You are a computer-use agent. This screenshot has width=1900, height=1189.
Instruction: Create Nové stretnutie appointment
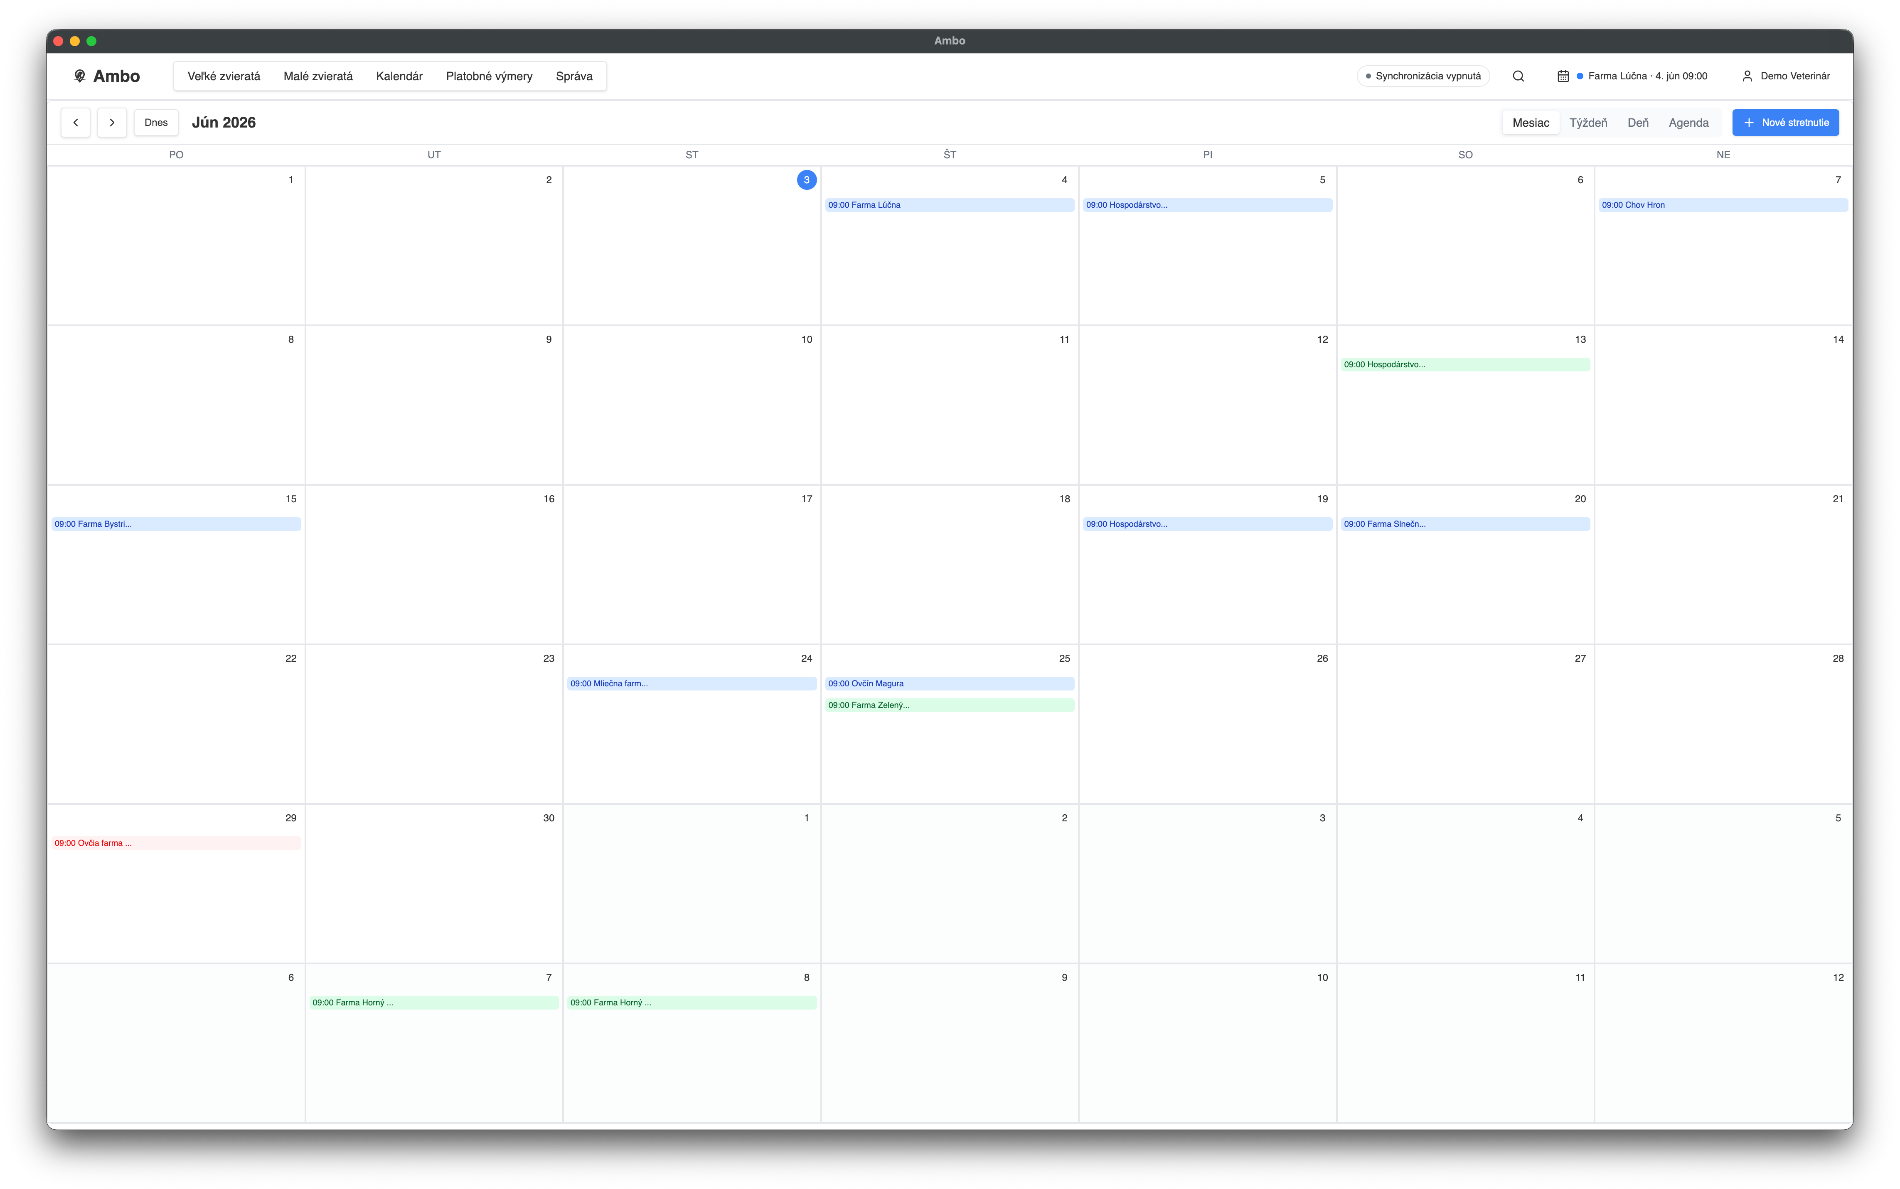coord(1785,122)
